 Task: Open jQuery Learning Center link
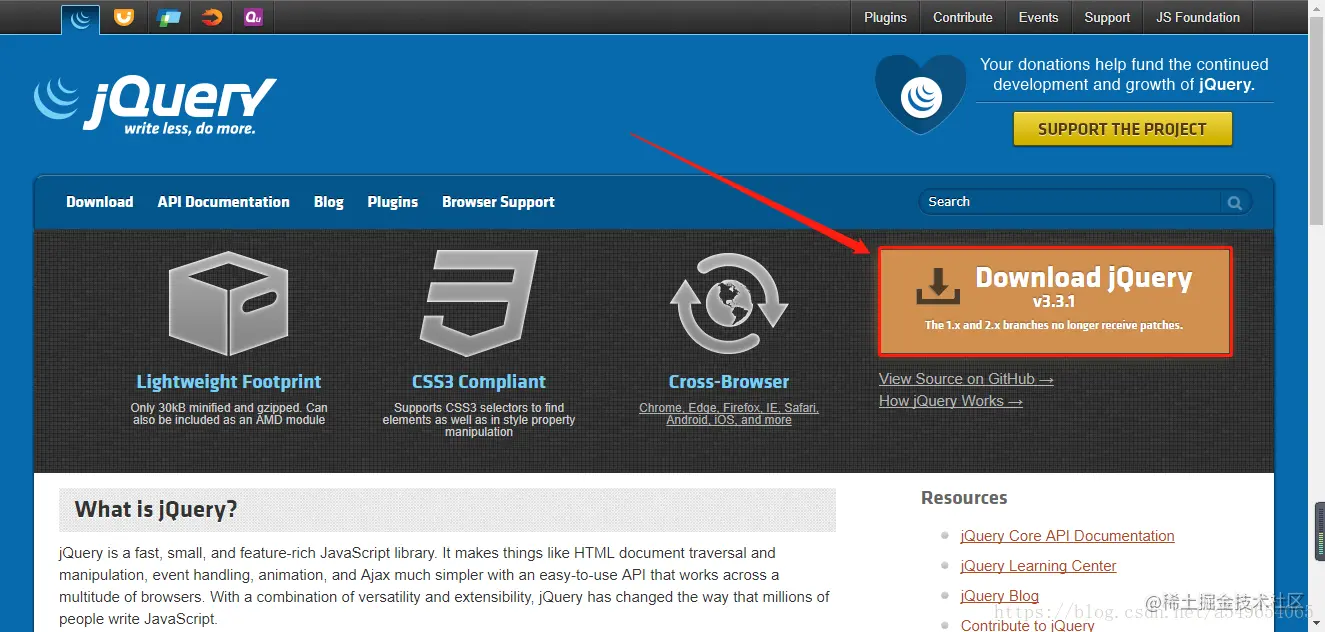click(1038, 566)
